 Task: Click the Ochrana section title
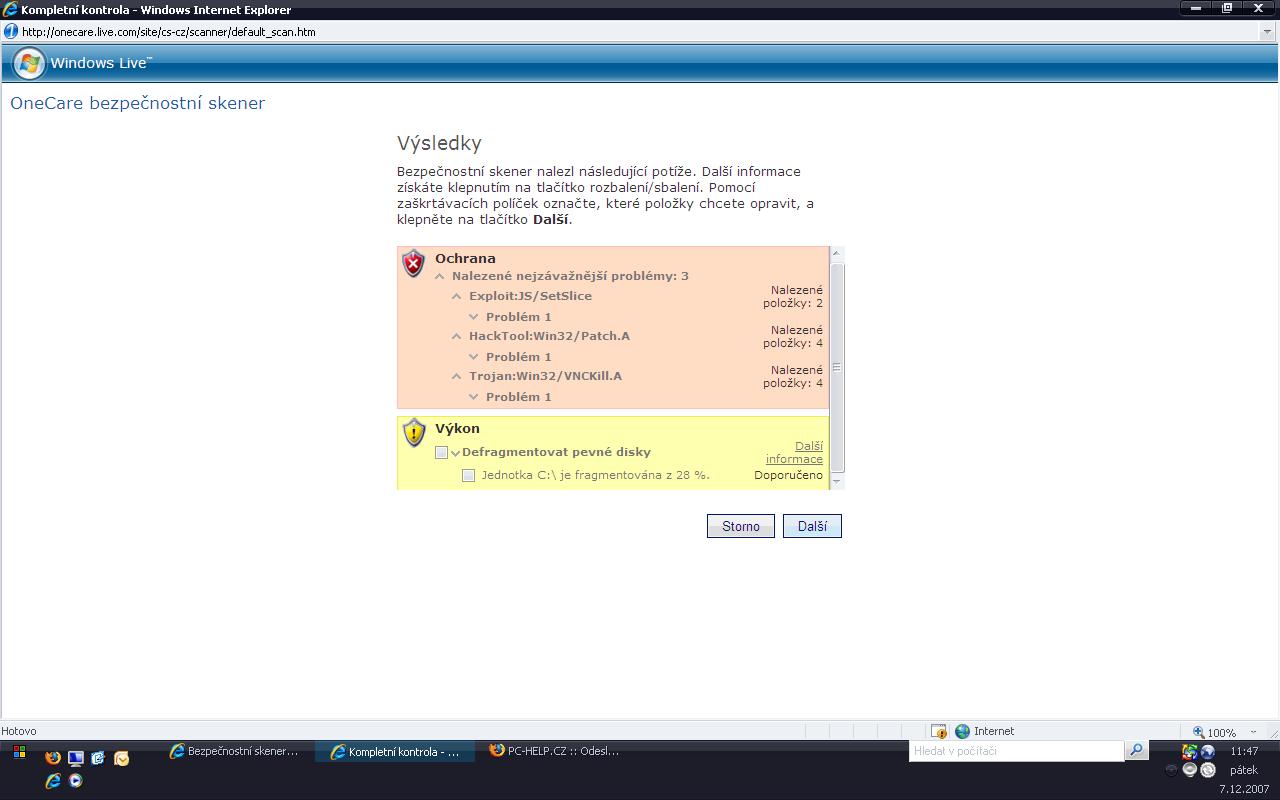465,258
